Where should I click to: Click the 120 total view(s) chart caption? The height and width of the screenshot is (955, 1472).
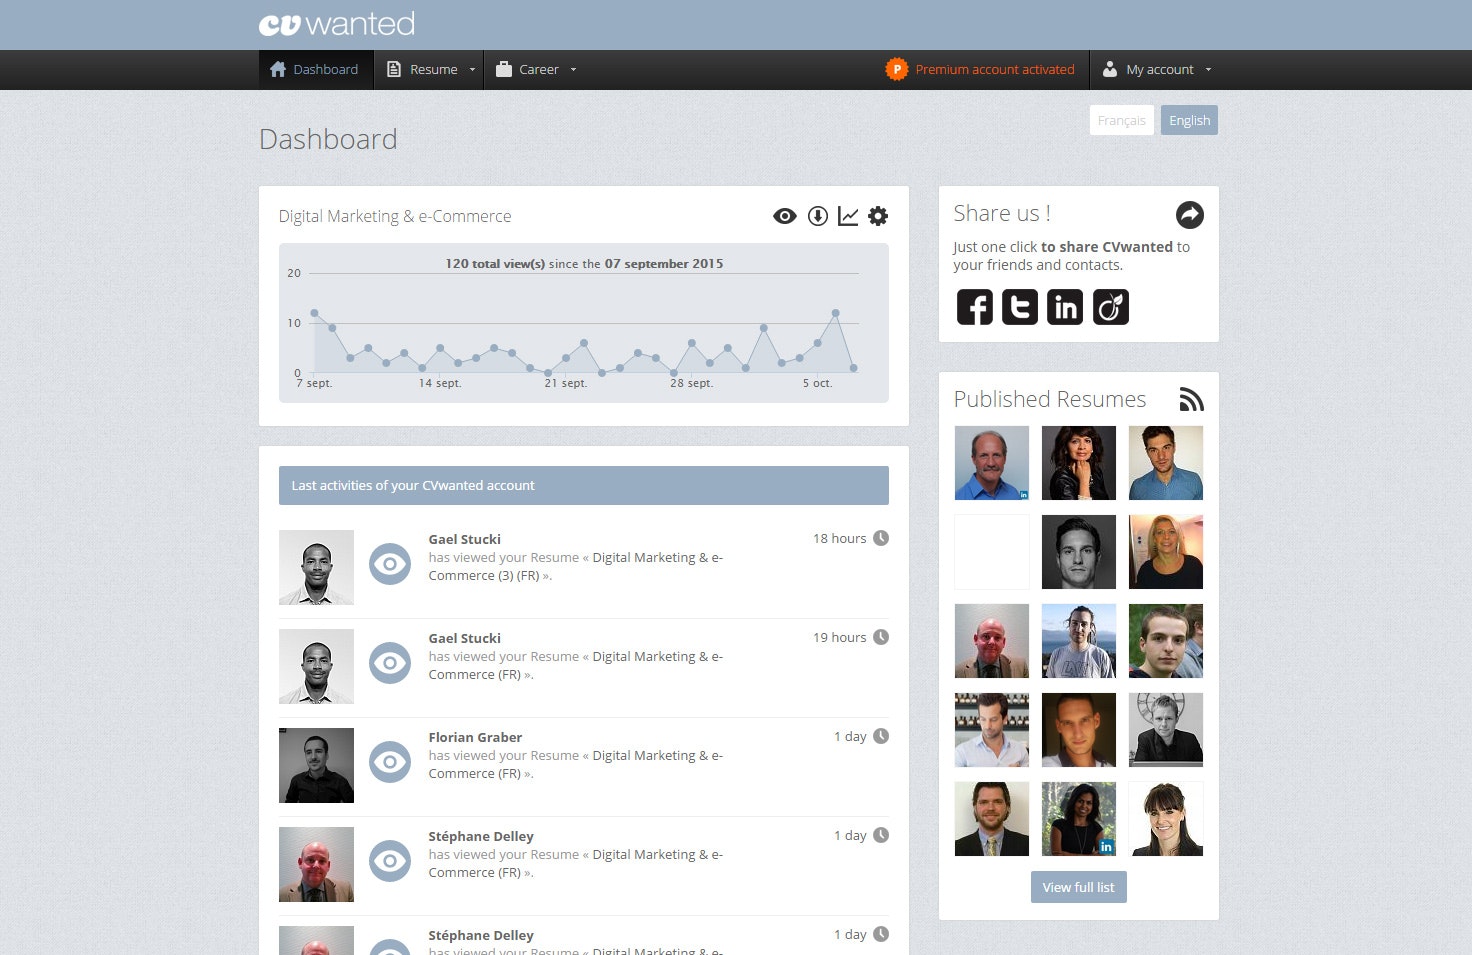(x=584, y=264)
